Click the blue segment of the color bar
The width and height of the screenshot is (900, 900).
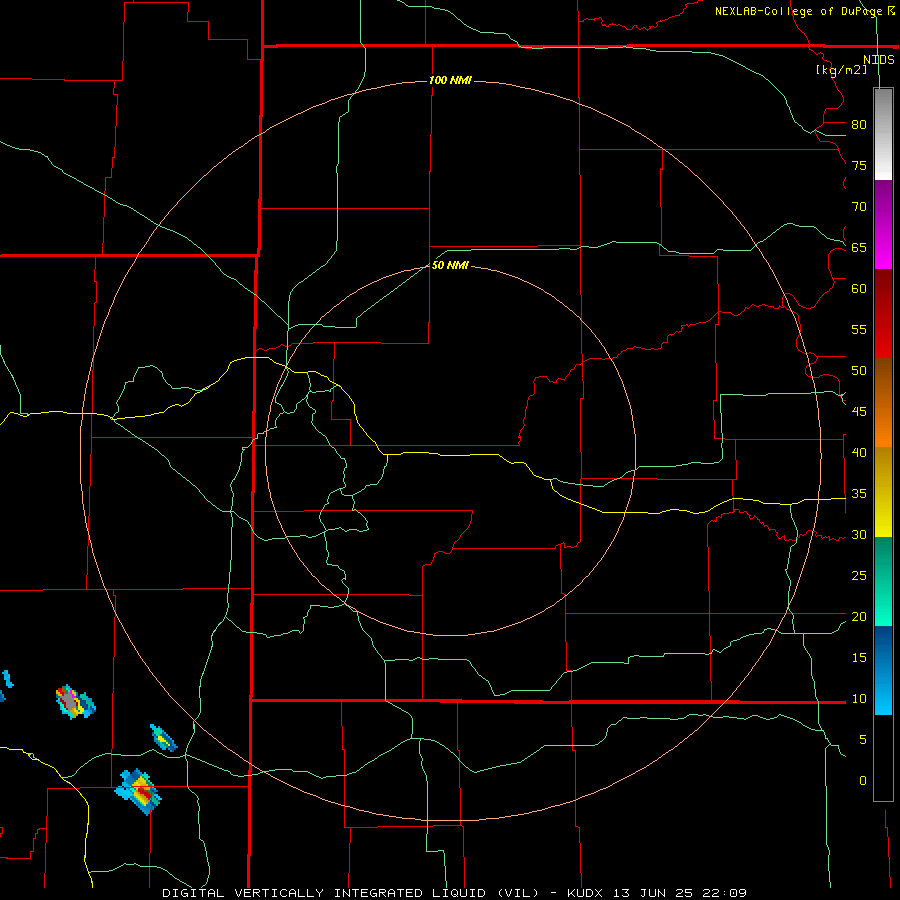click(883, 670)
